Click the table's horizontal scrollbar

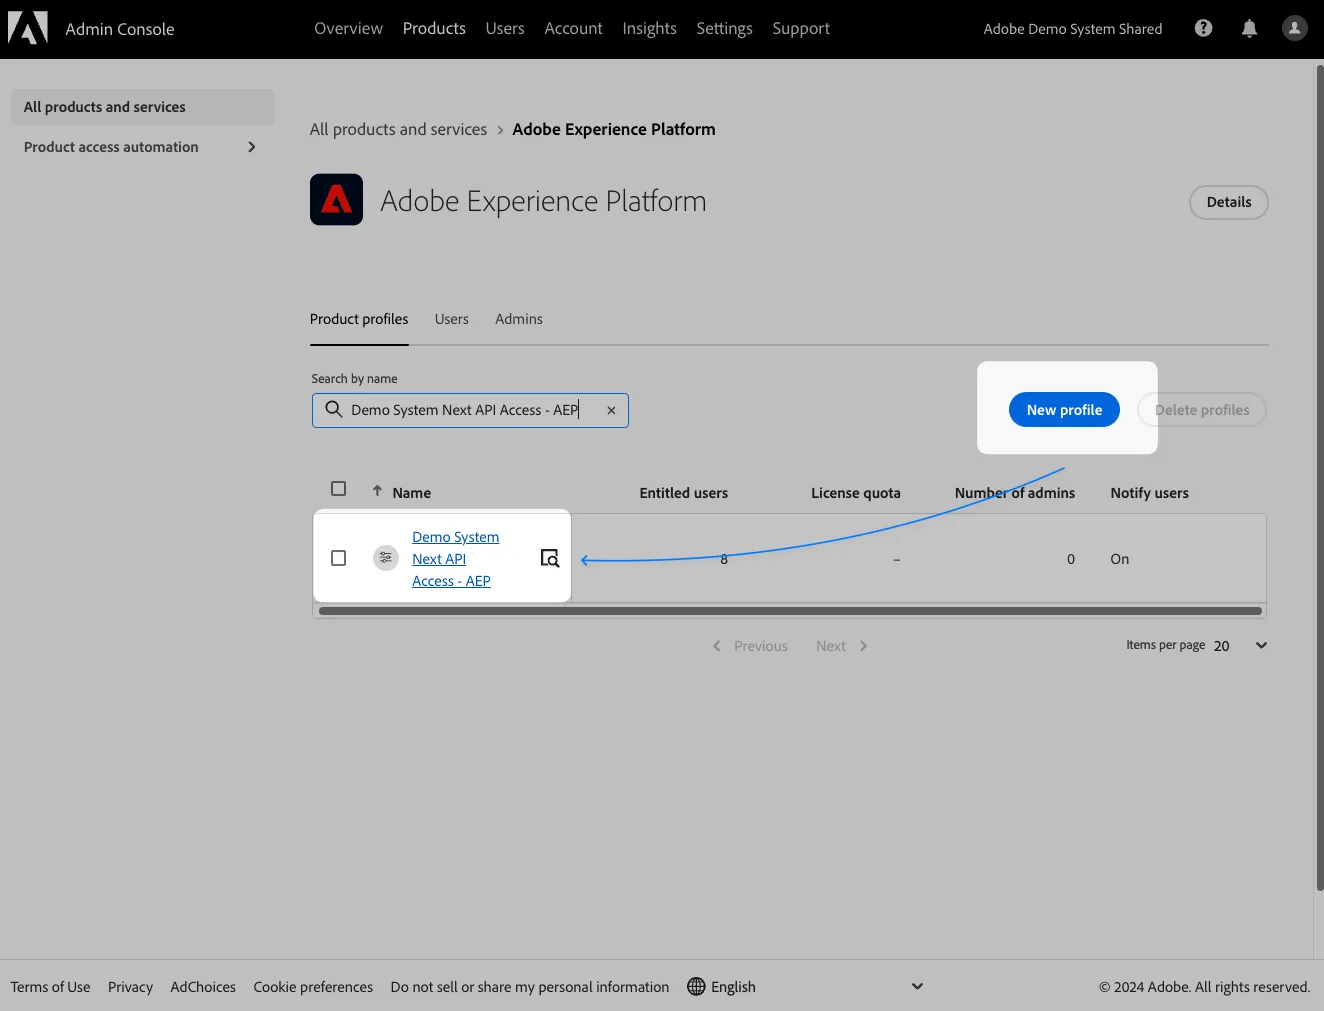(790, 611)
